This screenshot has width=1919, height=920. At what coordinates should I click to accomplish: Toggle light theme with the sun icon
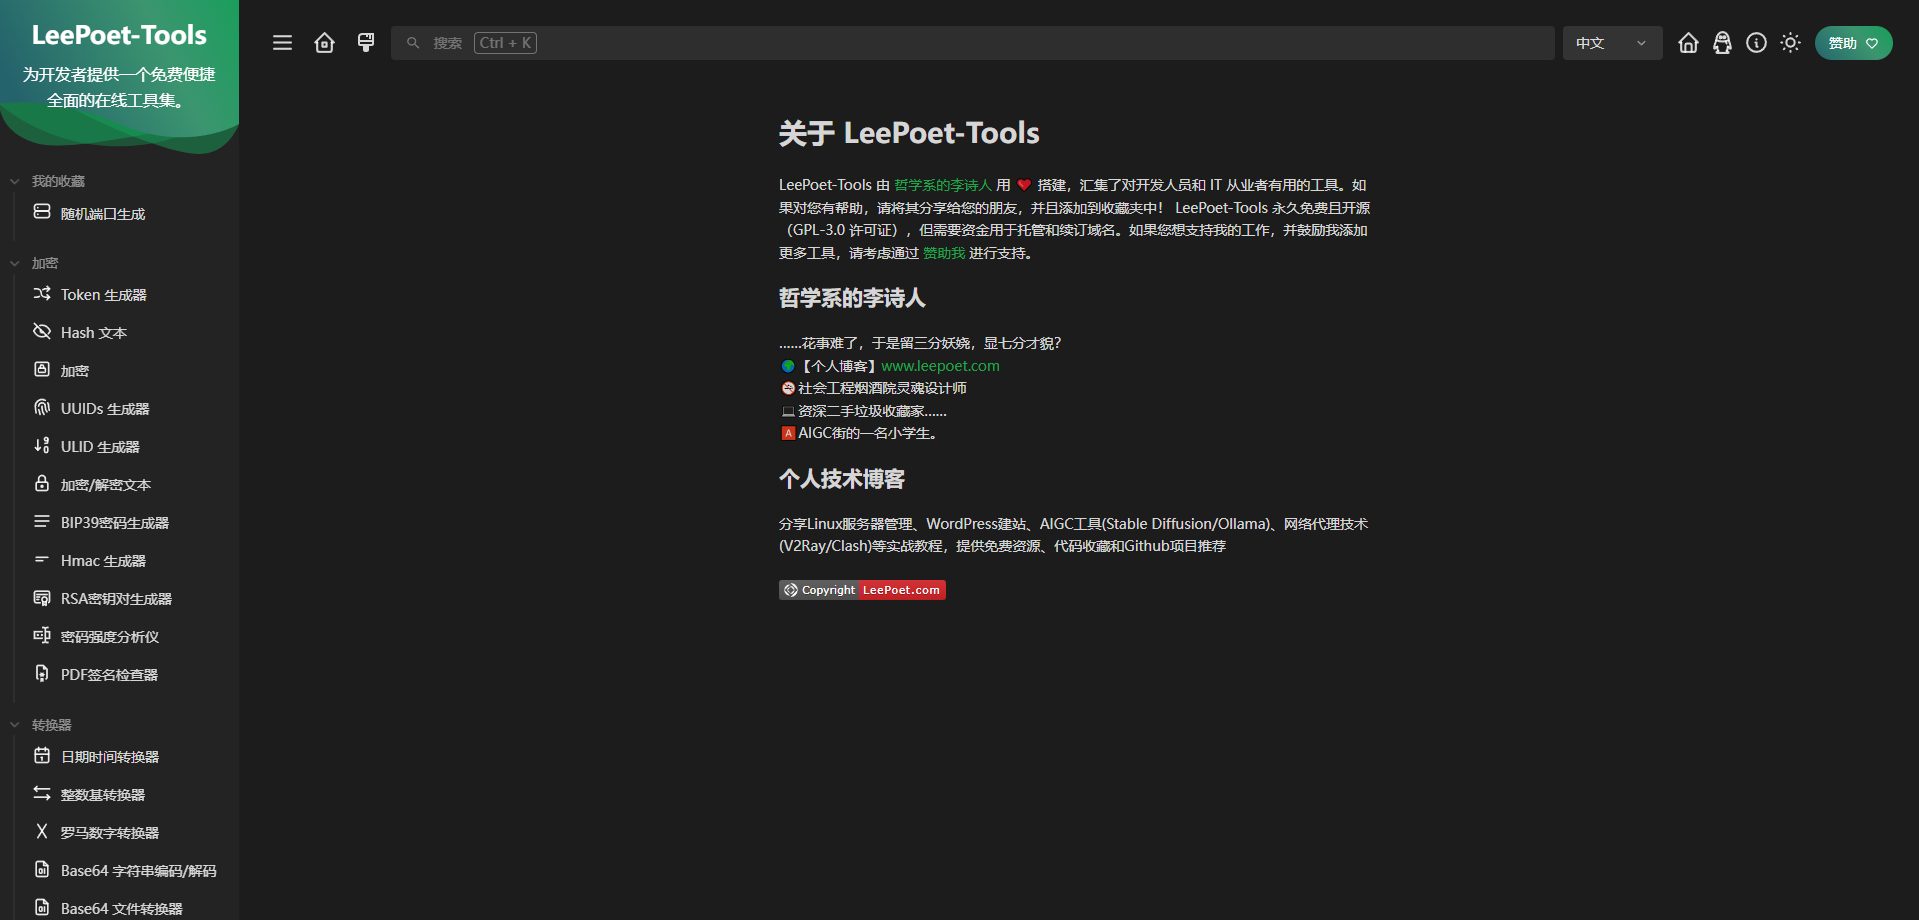pos(1790,42)
